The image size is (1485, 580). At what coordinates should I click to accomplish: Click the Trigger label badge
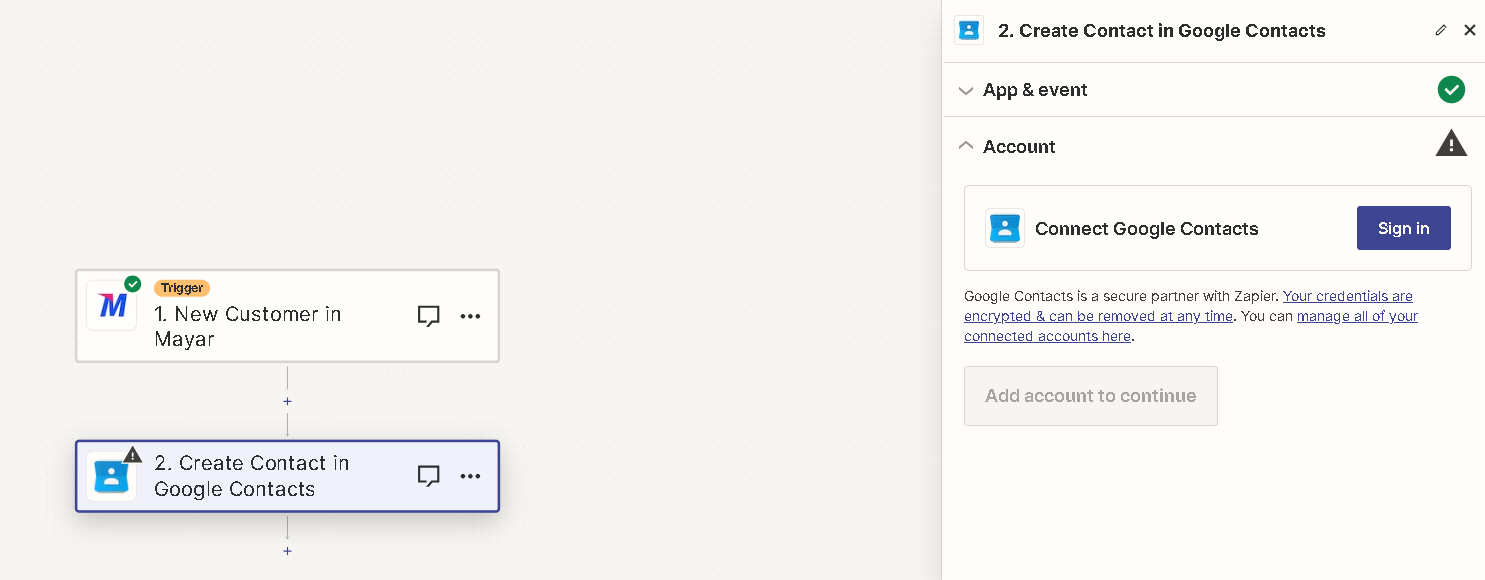click(x=182, y=288)
